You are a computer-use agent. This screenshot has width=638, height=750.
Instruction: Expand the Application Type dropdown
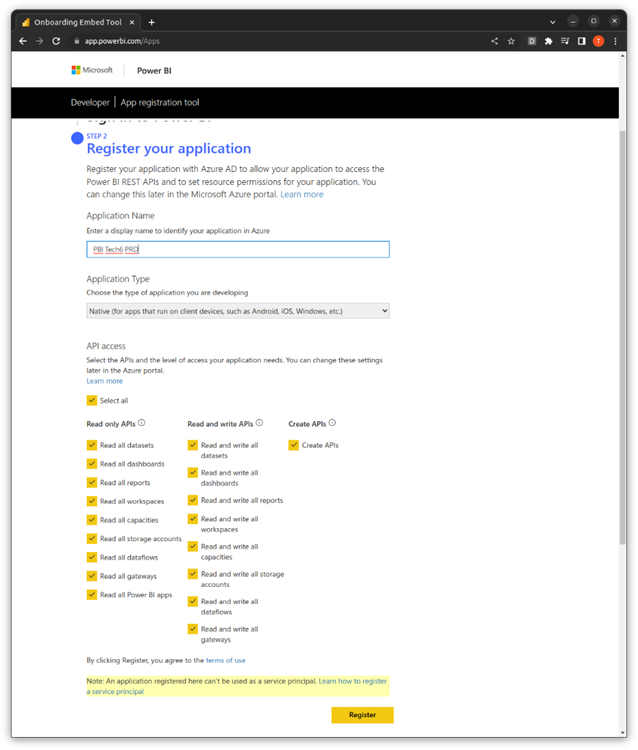[238, 311]
